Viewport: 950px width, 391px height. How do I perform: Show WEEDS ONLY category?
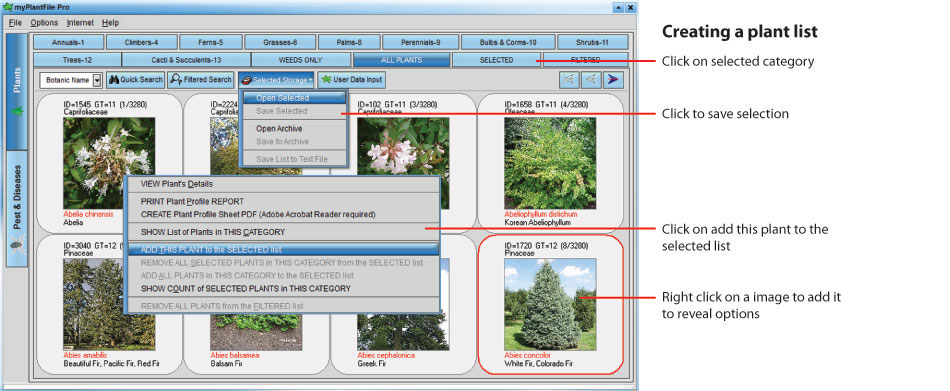(x=301, y=60)
